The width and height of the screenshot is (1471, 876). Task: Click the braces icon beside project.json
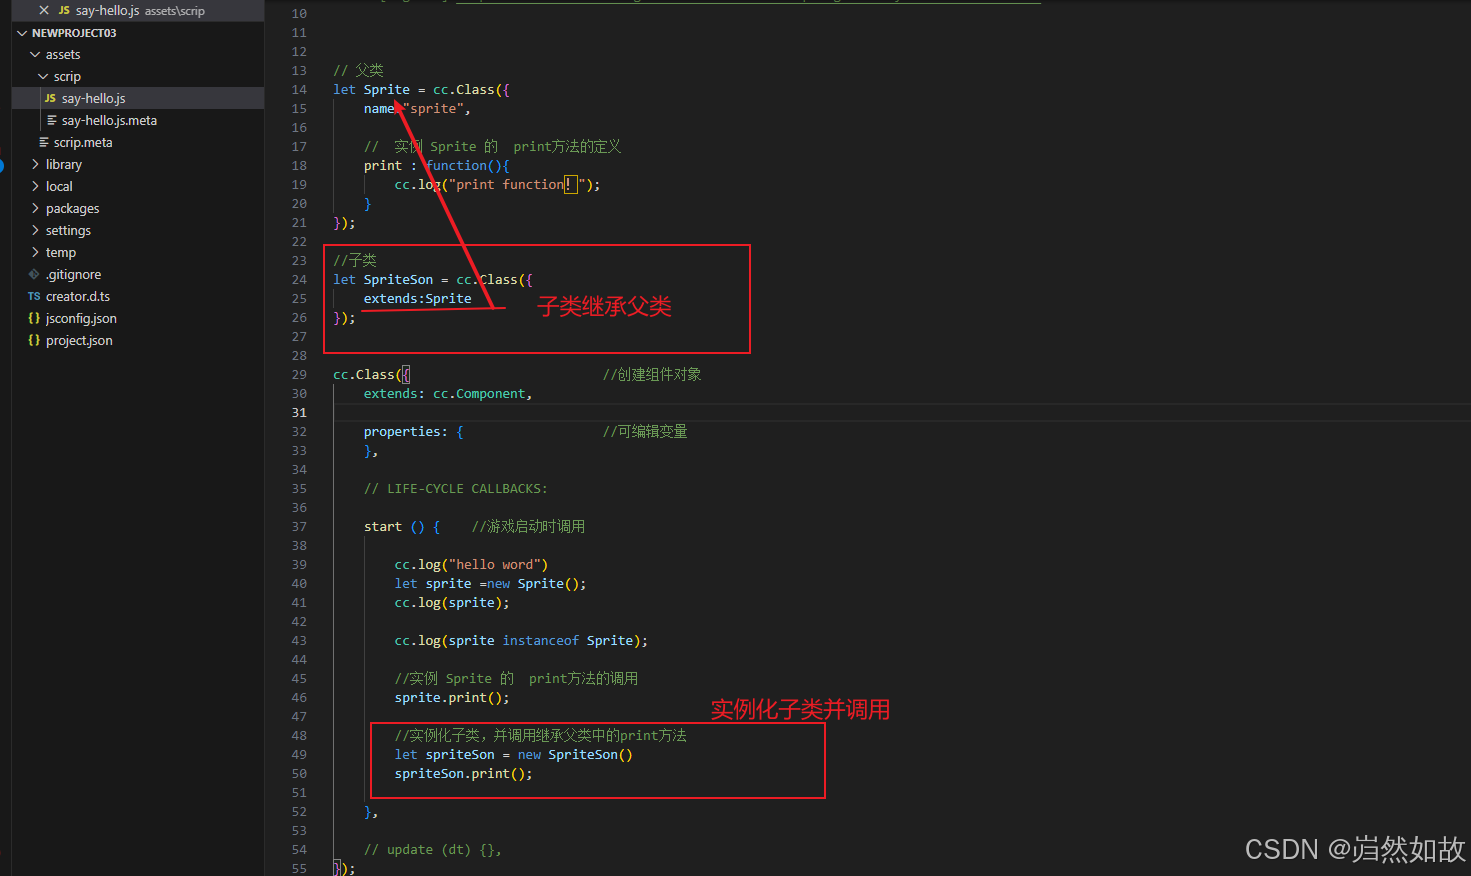click(34, 340)
